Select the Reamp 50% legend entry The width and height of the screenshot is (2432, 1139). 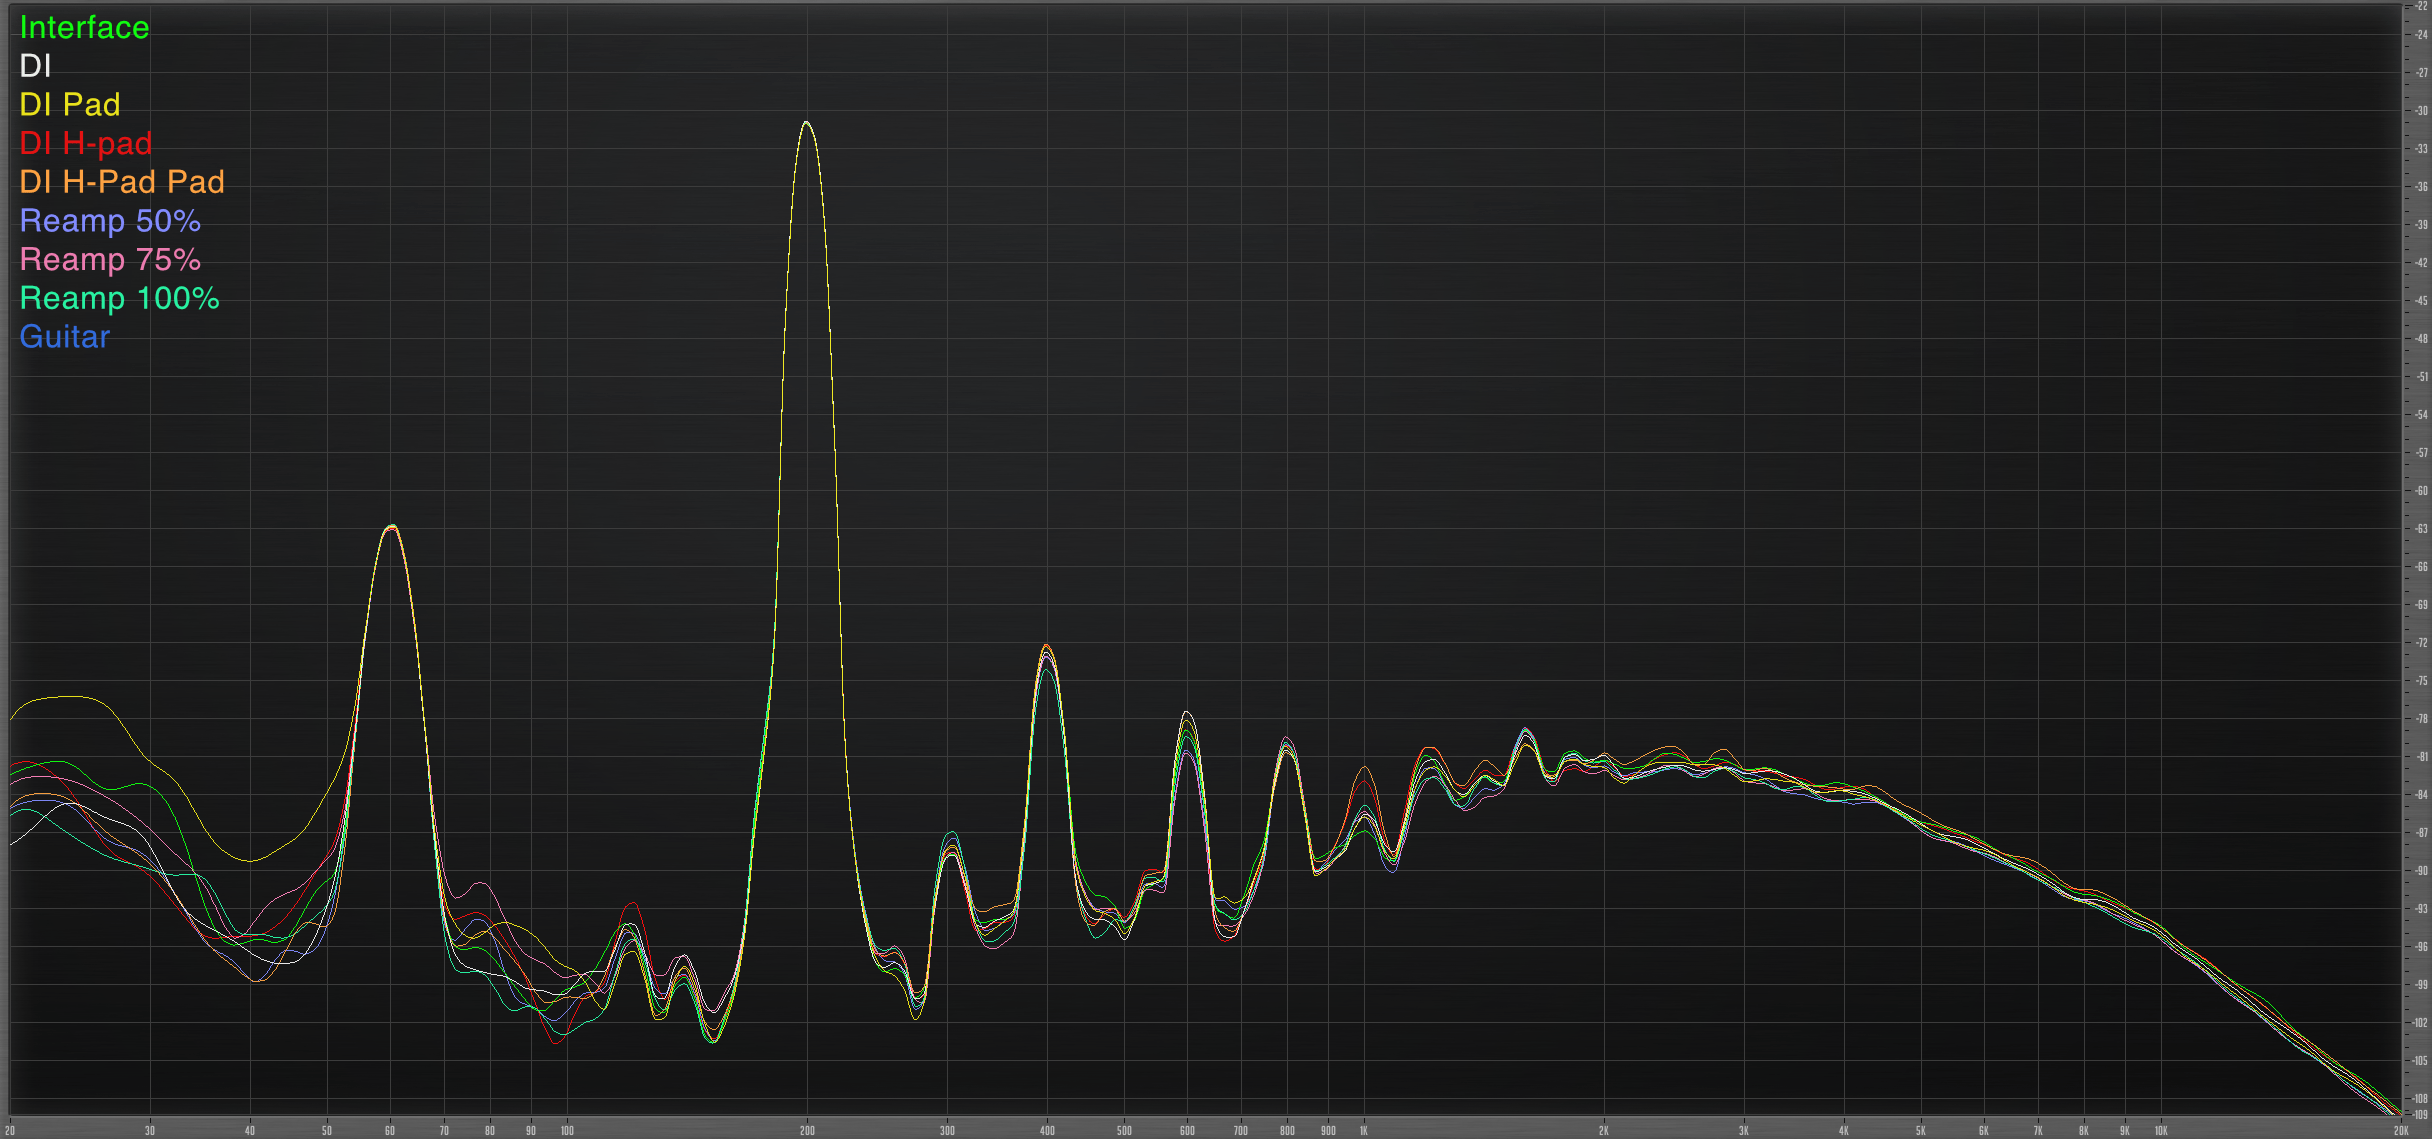110,221
